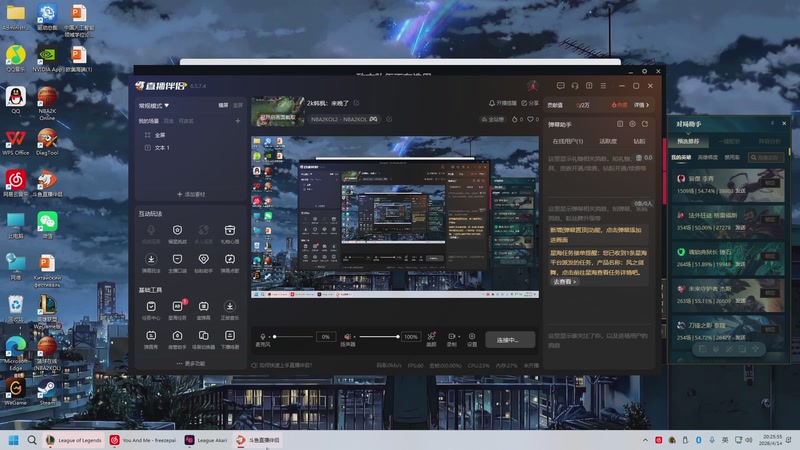Open the 全站榜 ranking
Image resolution: width=800 pixels, height=450 pixels.
[493, 119]
